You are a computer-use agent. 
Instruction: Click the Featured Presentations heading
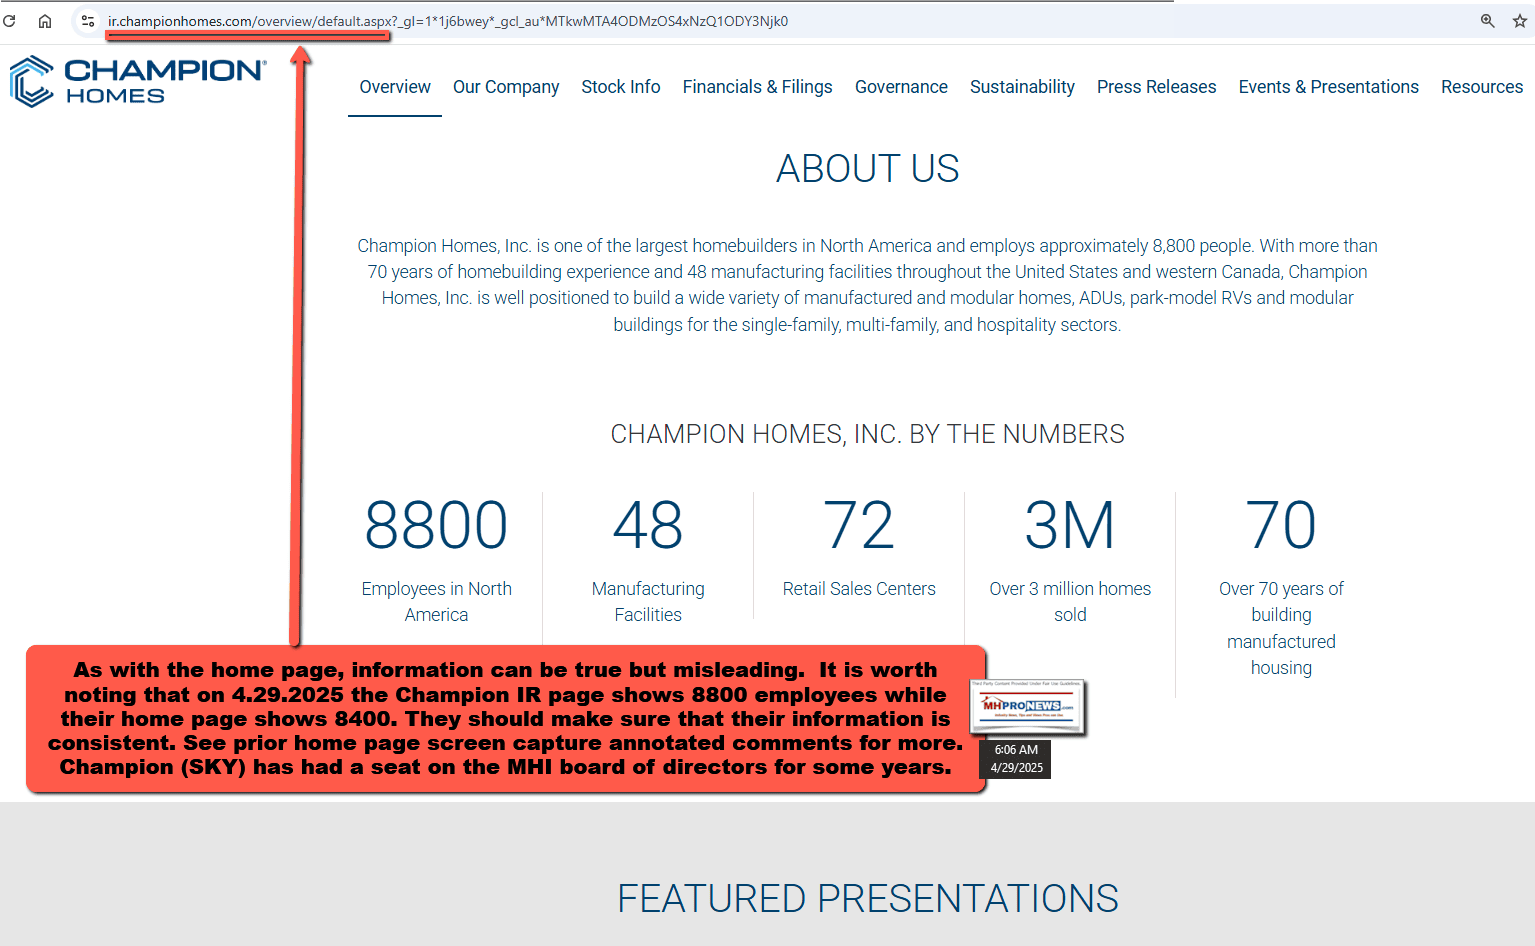point(868,899)
